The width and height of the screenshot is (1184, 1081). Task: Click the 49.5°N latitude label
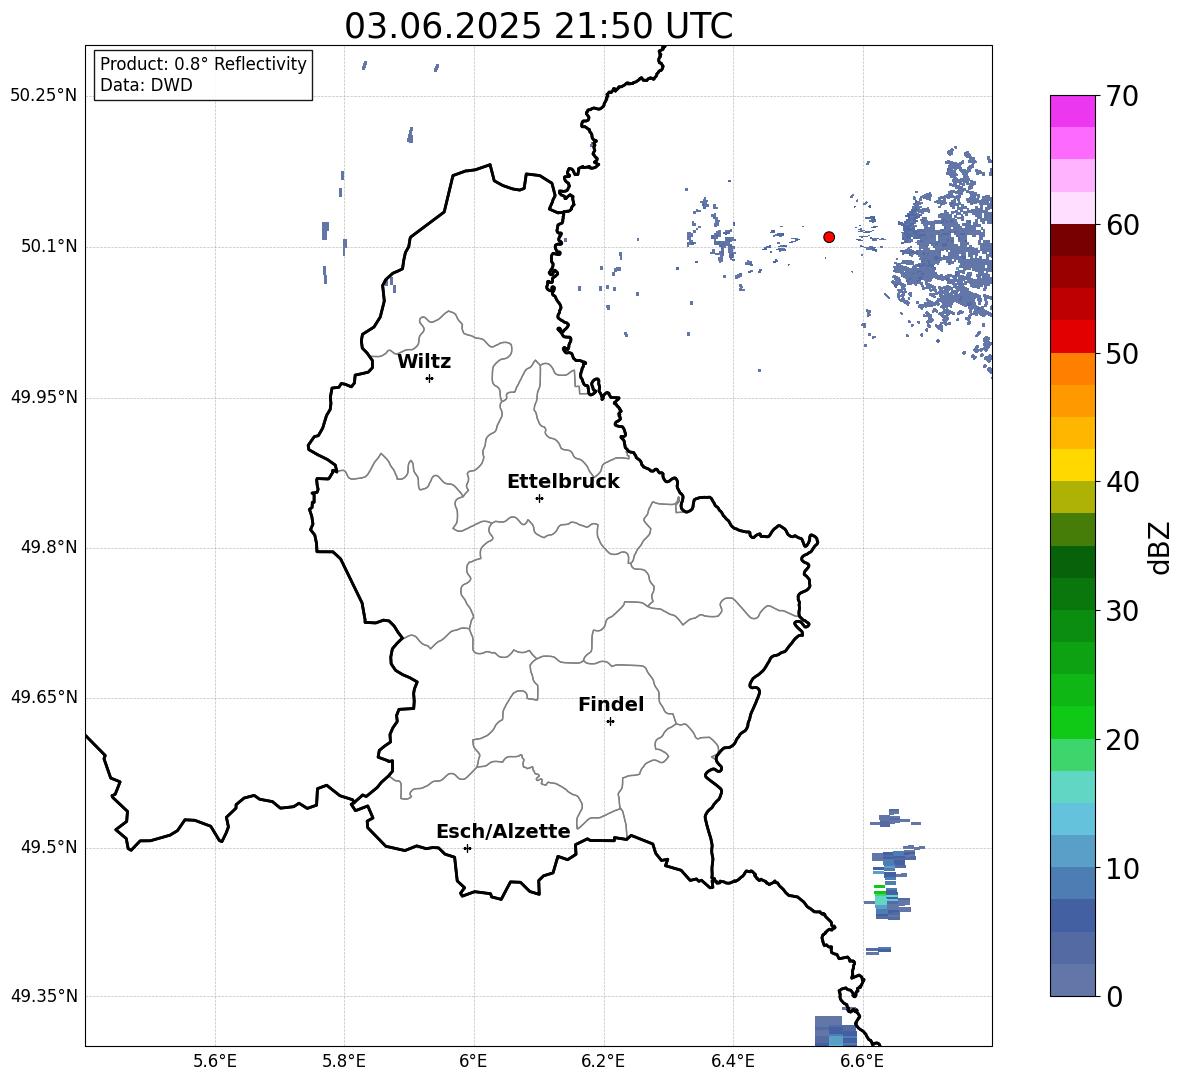49,847
